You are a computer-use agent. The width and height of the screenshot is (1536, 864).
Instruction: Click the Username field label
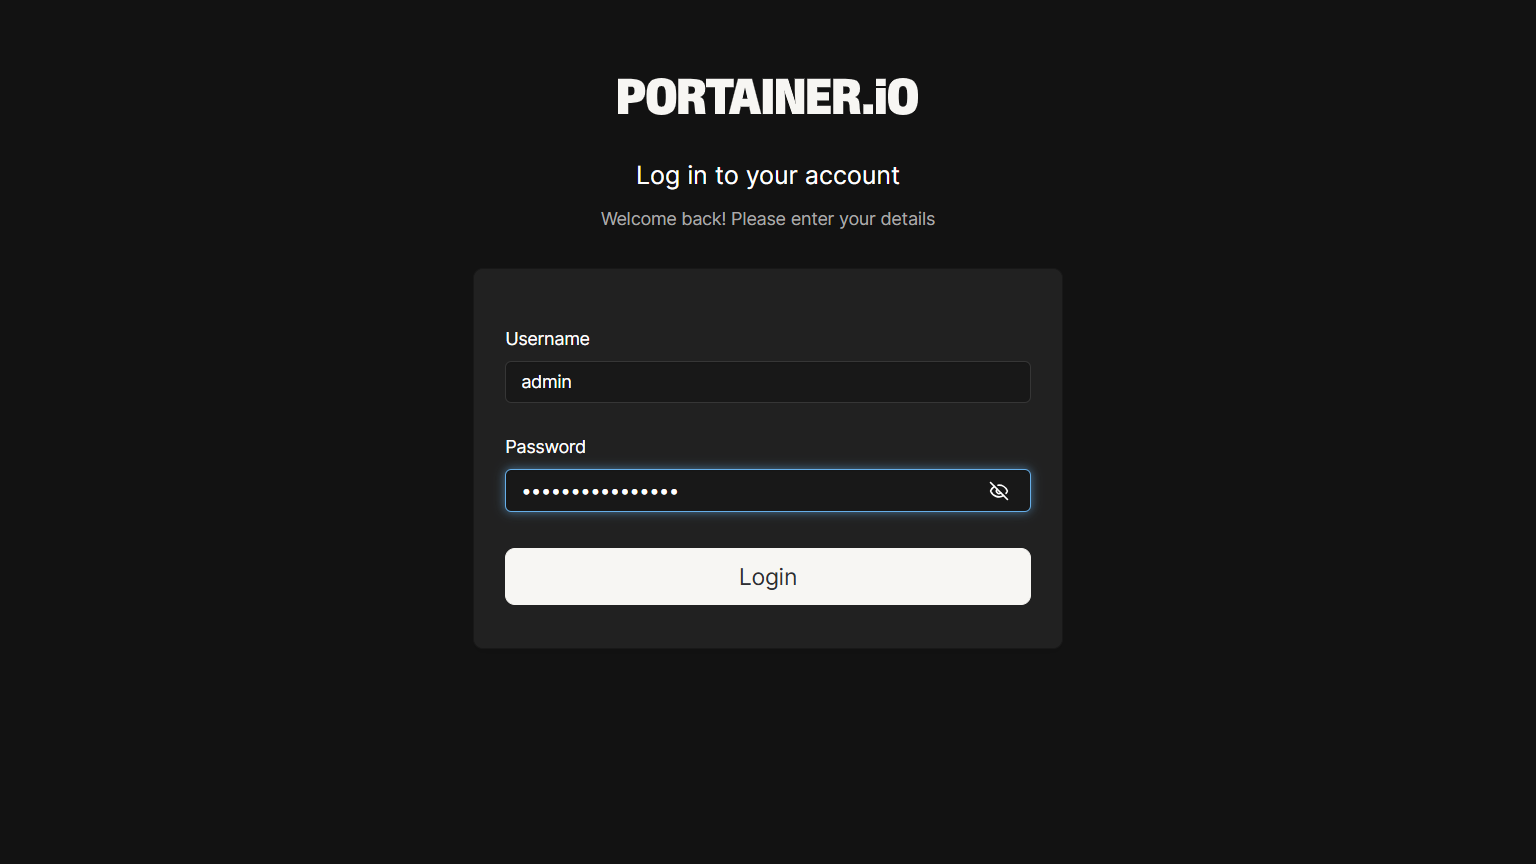(547, 339)
